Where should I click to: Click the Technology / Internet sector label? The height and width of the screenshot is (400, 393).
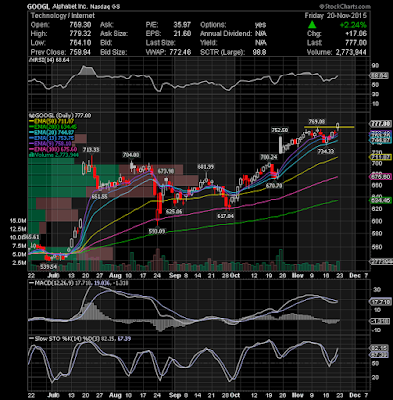63,16
